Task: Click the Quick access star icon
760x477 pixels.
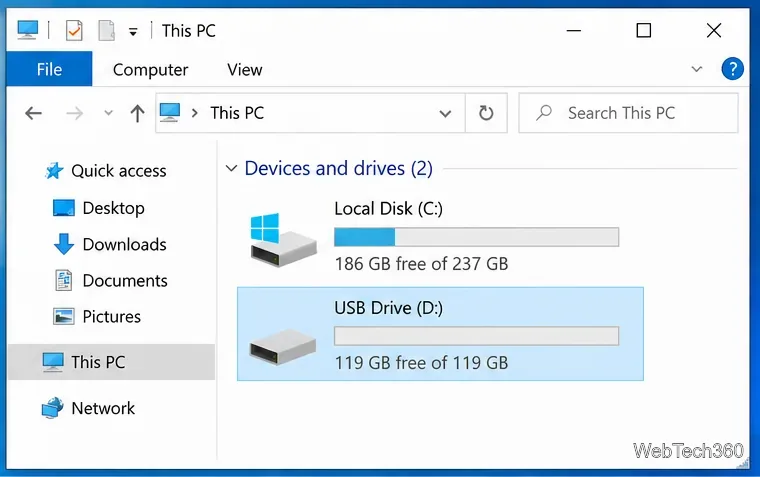Action: point(54,171)
